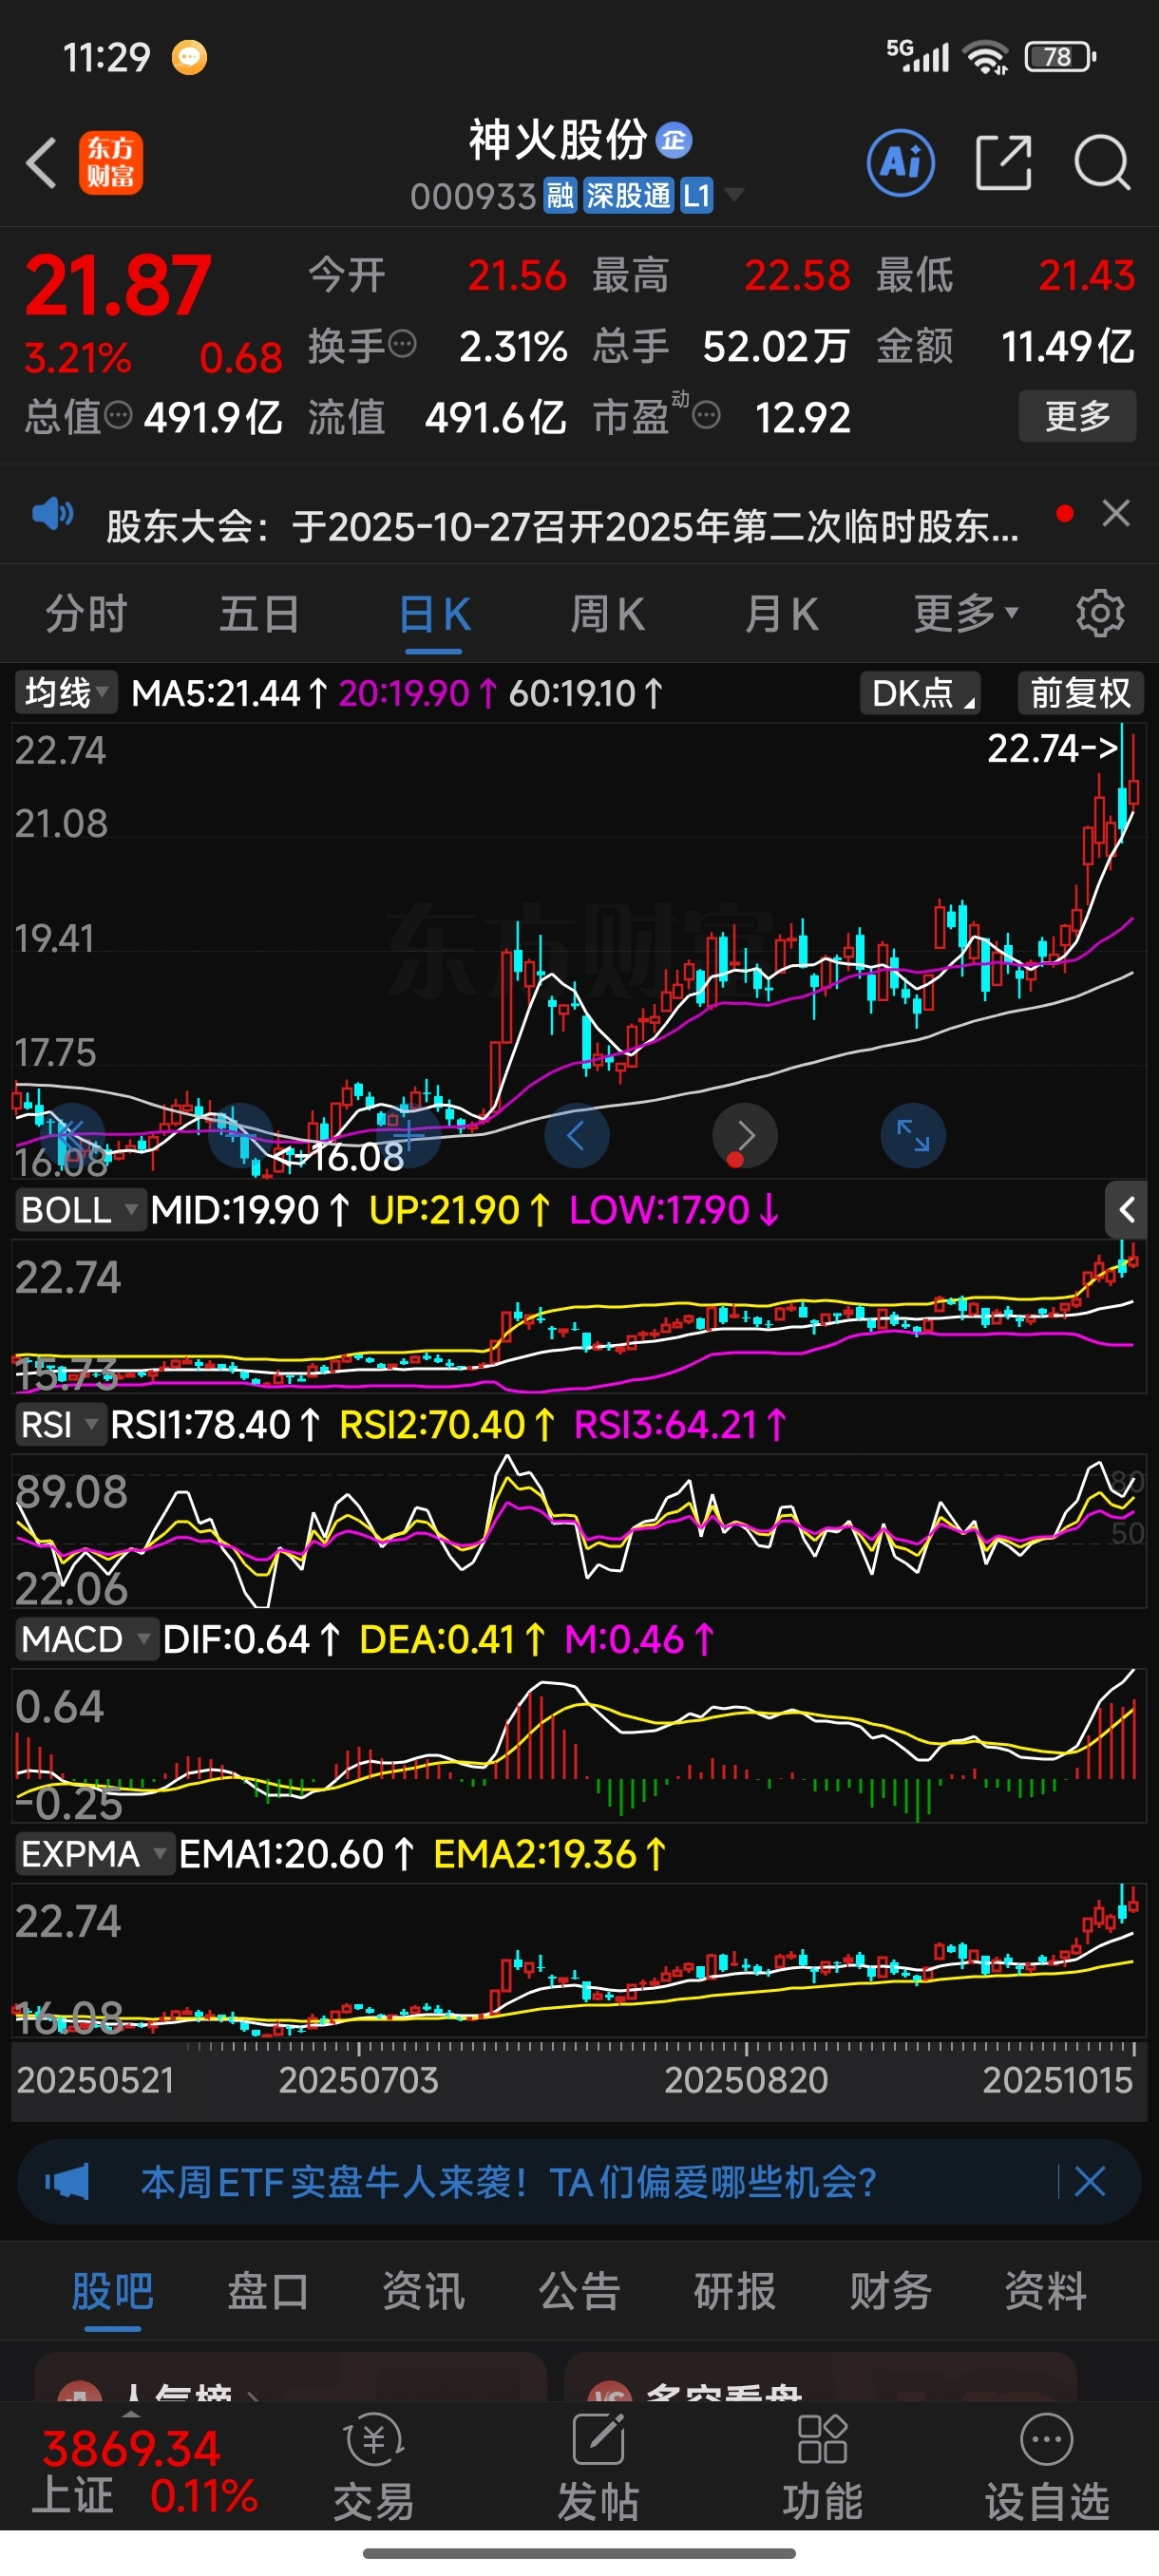The height and width of the screenshot is (2576, 1159).
Task: Open the DK点 dropdown
Action: coord(920,693)
